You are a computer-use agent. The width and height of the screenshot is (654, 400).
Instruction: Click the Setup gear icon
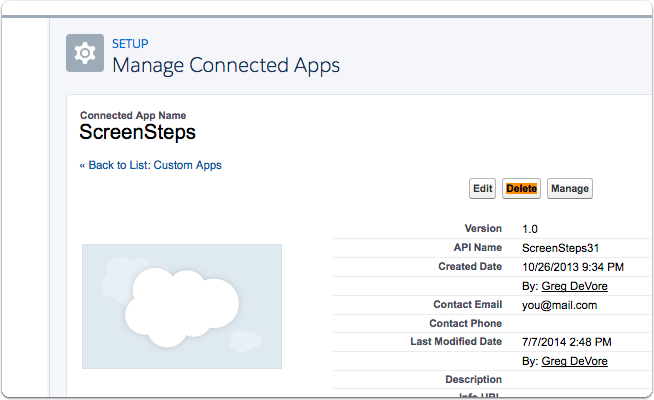(85, 53)
